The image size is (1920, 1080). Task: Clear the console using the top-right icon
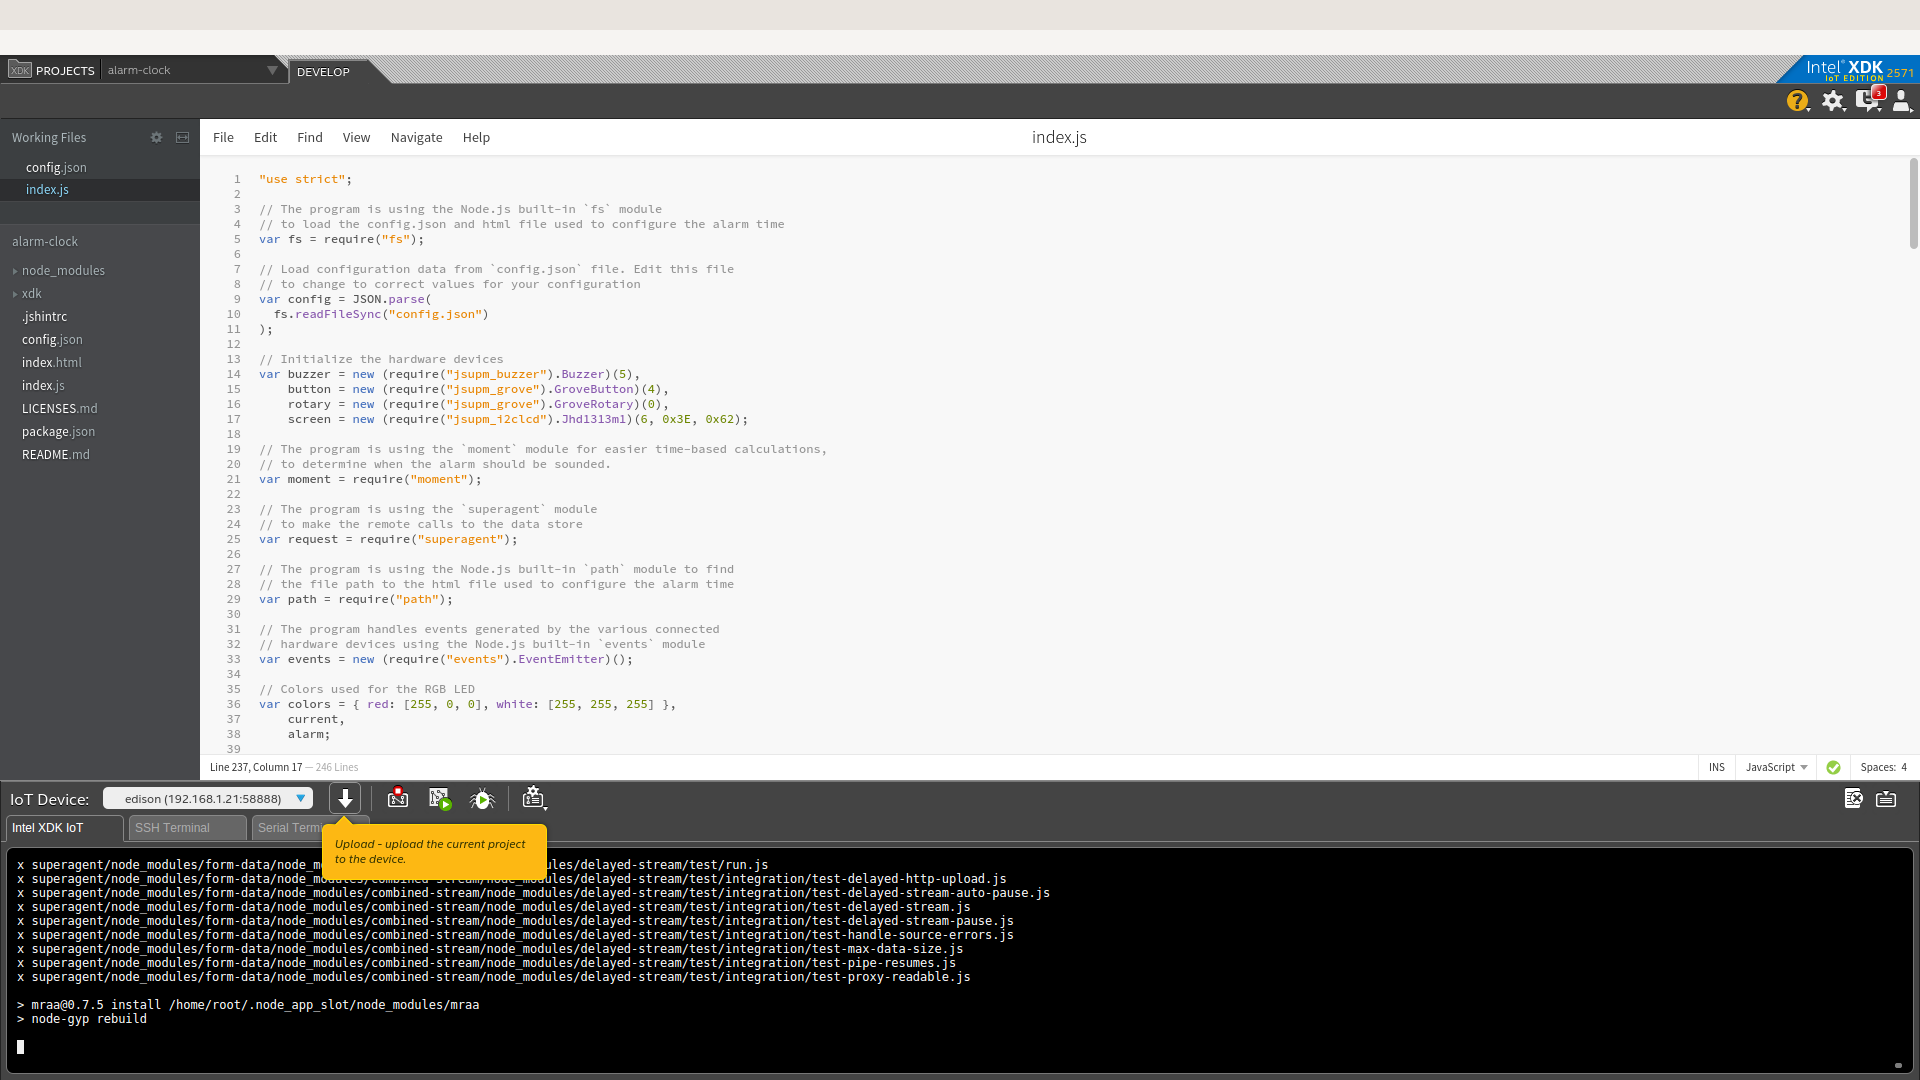tap(1853, 798)
